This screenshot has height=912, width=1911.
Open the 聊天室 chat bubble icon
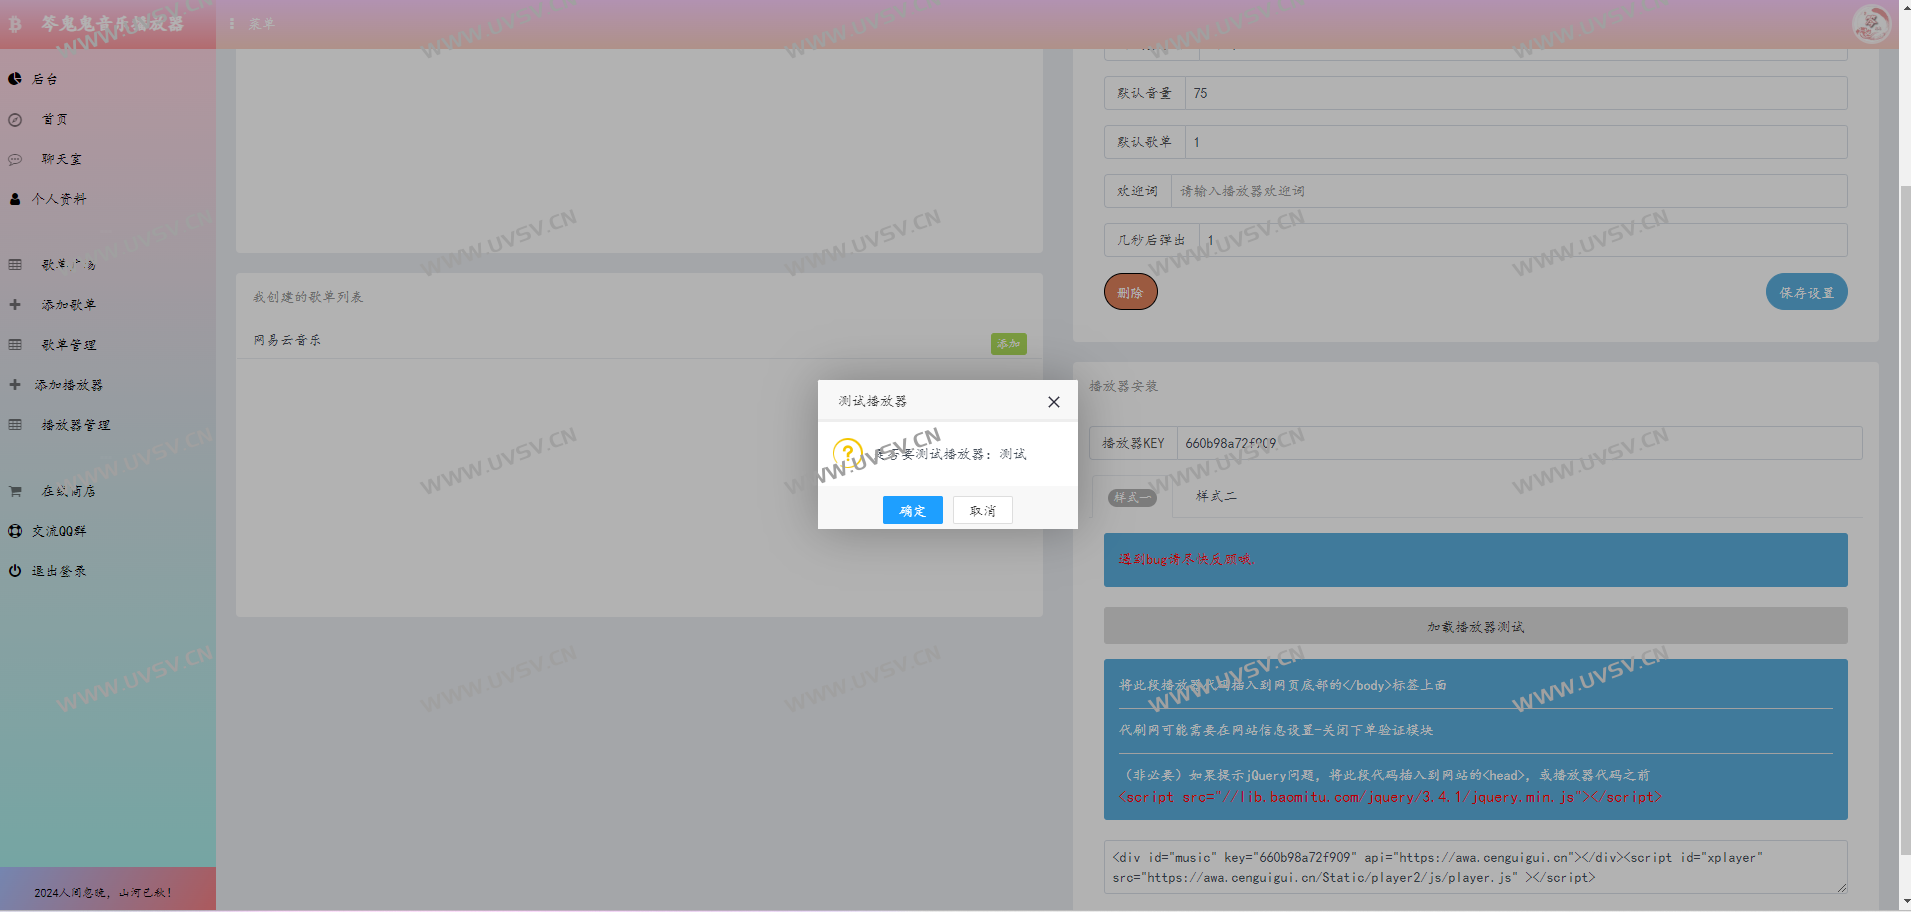(15, 160)
